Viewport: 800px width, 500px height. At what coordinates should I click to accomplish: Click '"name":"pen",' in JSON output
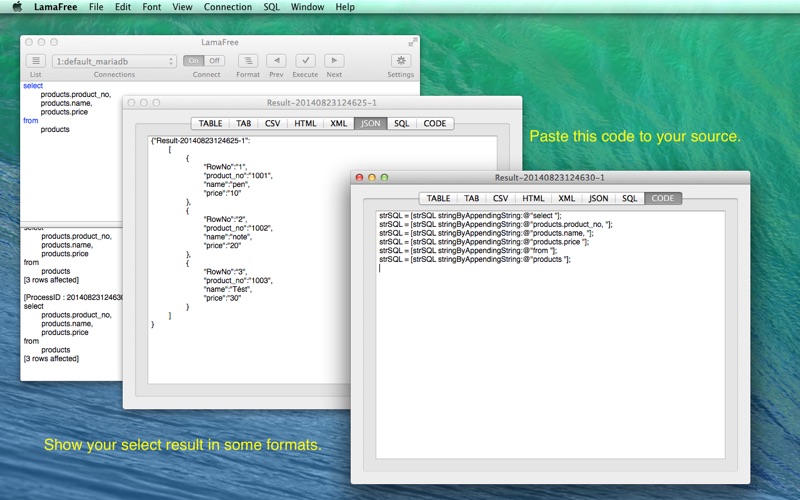click(x=227, y=184)
